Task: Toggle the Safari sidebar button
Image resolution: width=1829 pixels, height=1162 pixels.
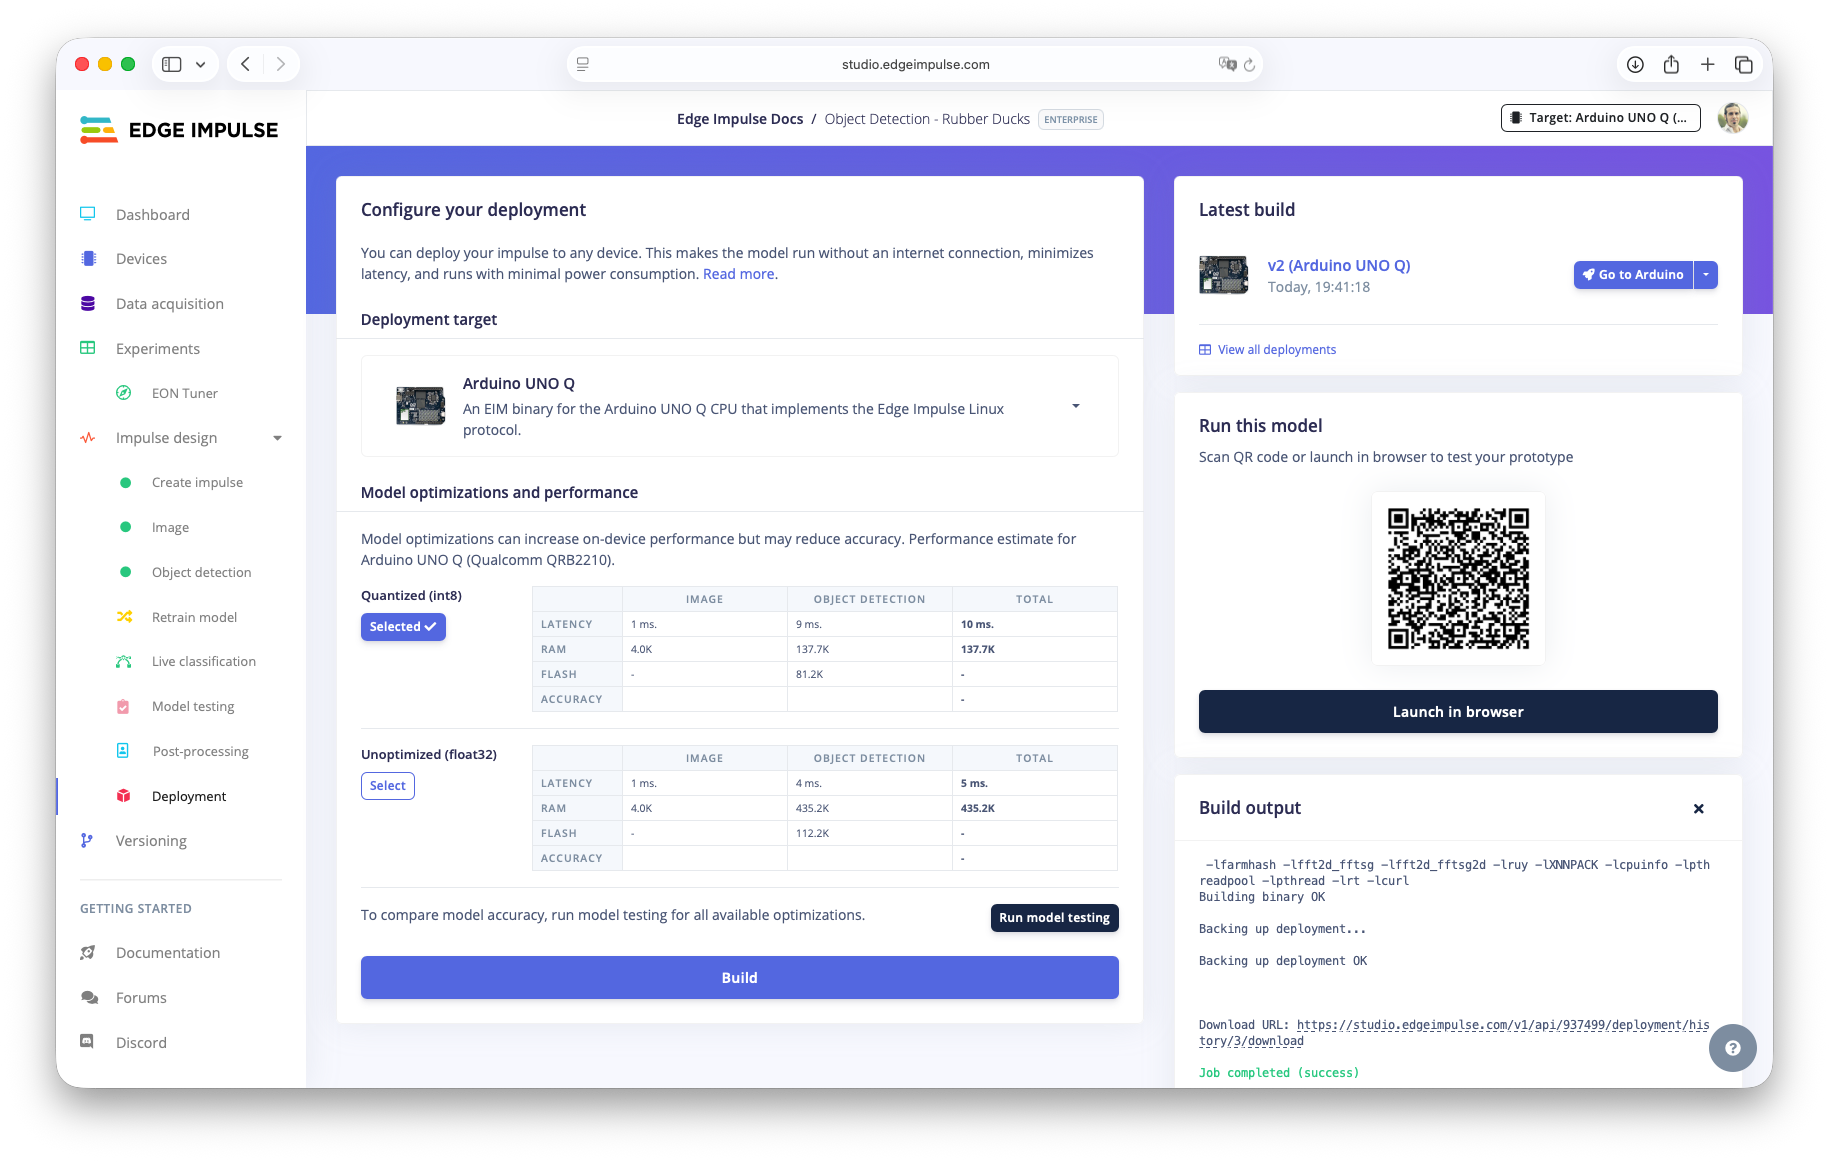Action: coord(172,64)
